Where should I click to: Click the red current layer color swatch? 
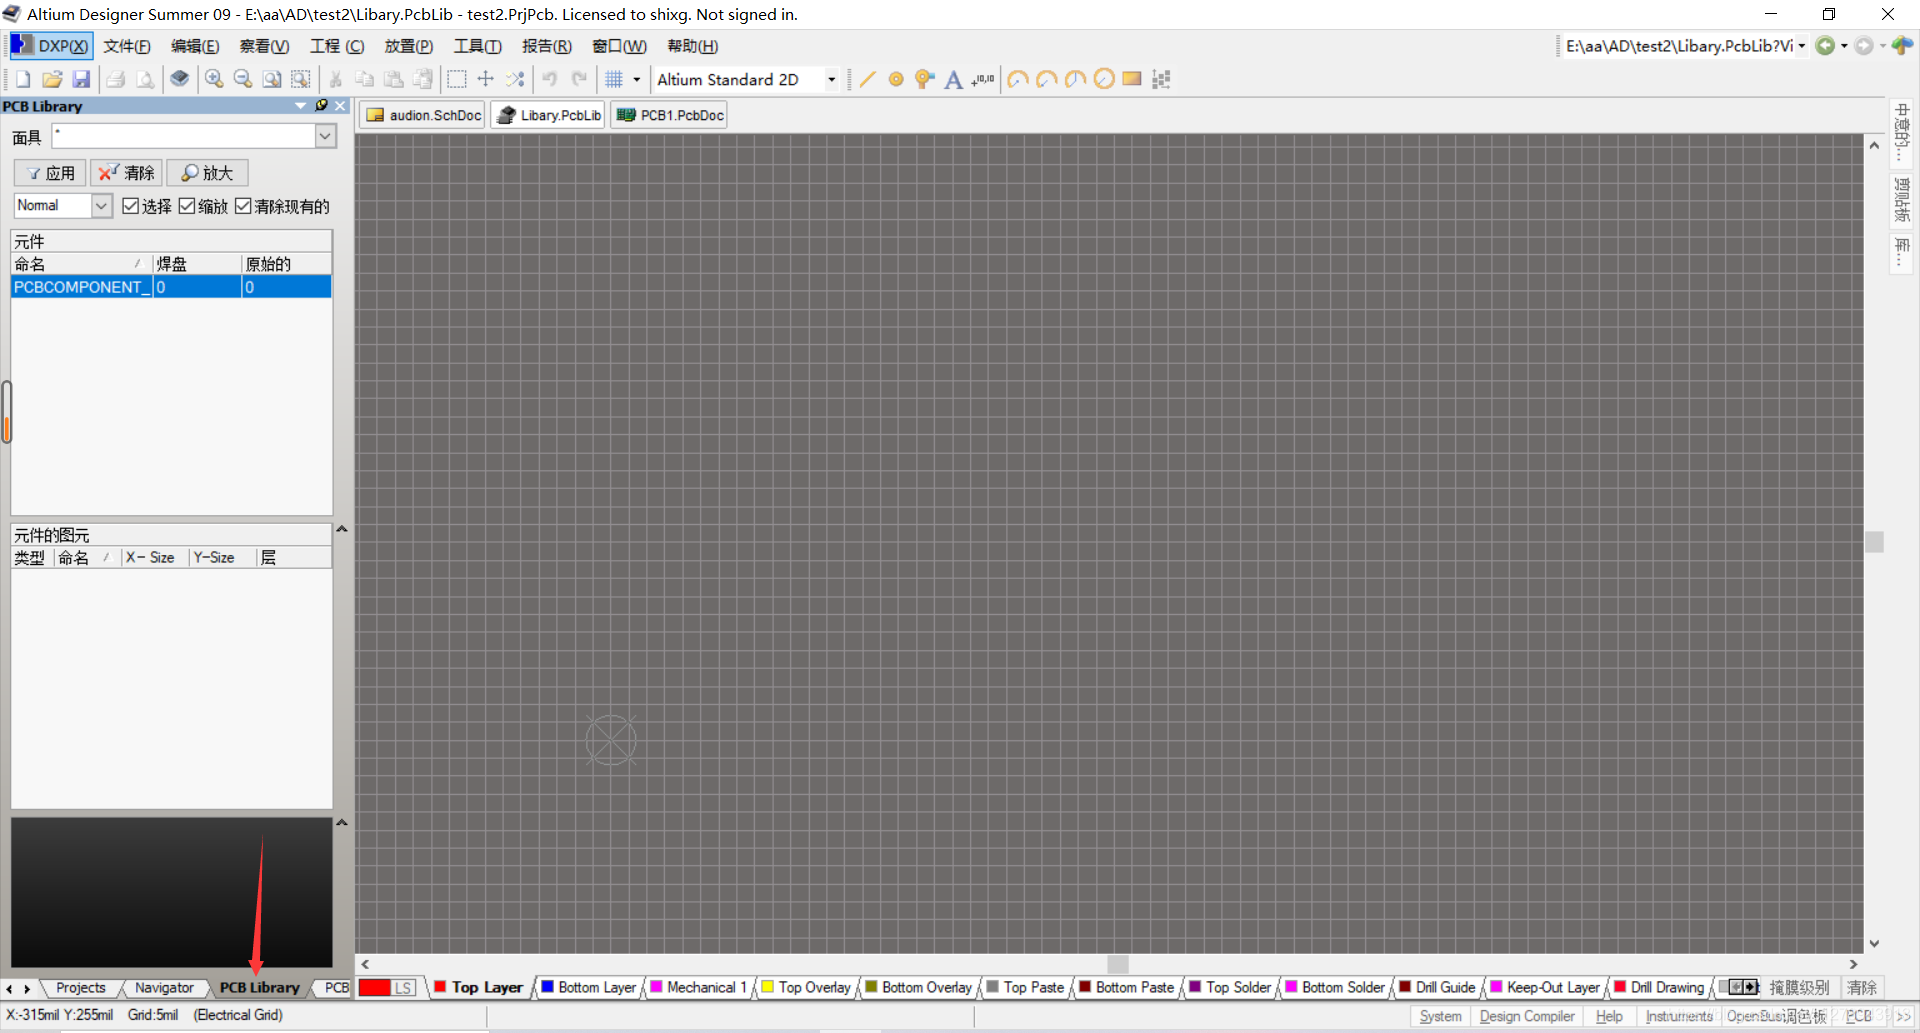pos(374,988)
